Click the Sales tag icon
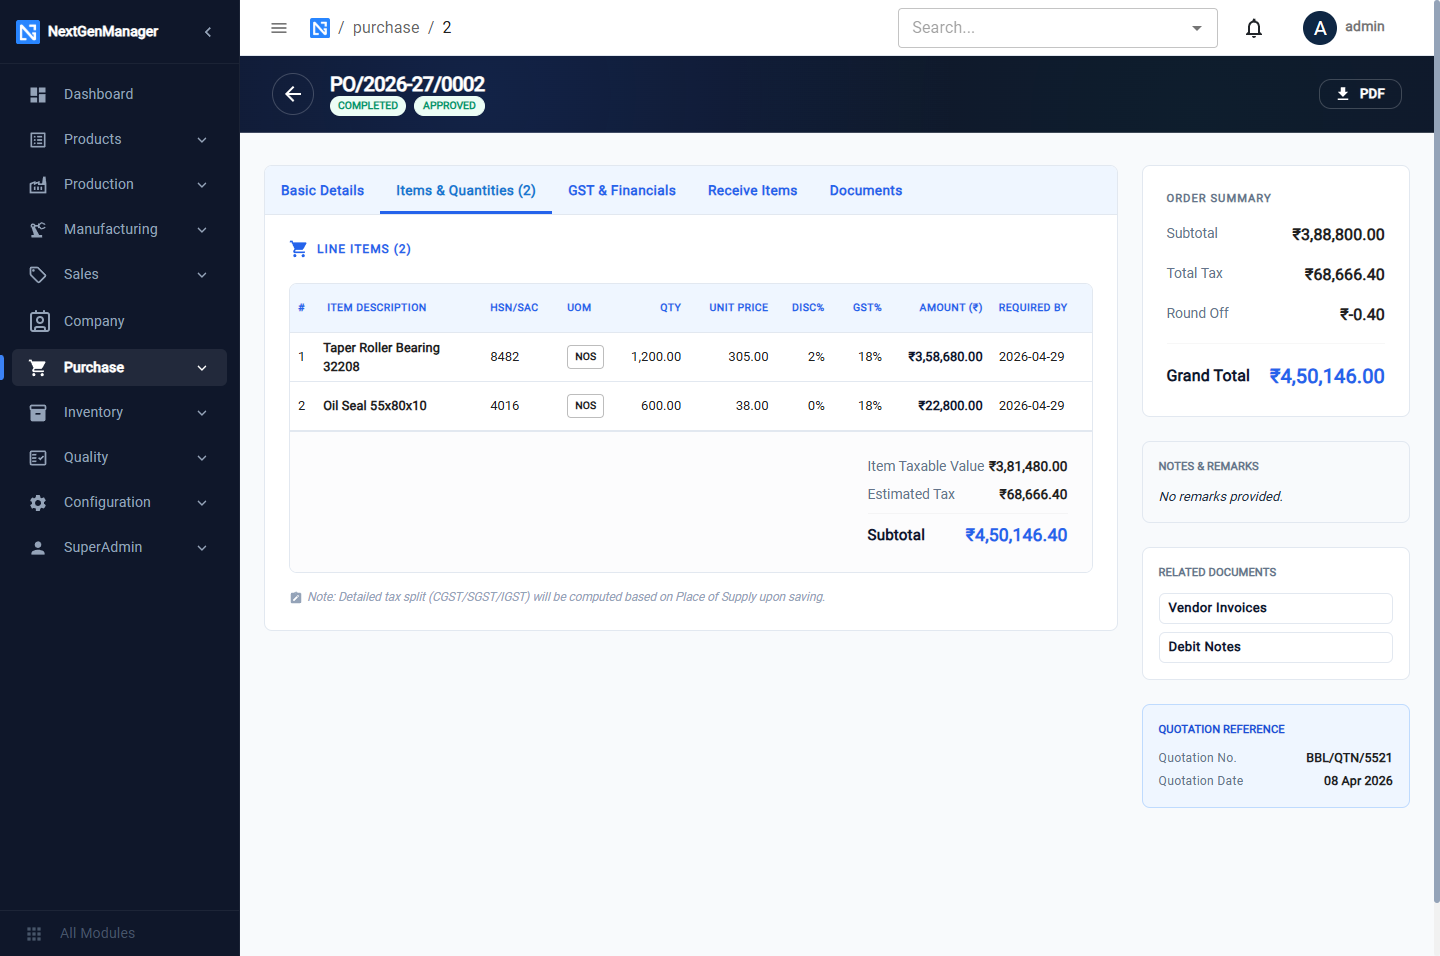The image size is (1440, 956). pos(38,274)
